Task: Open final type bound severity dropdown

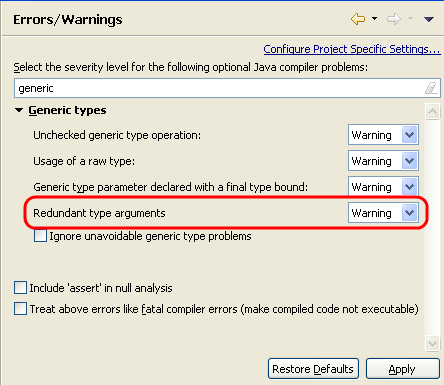Action: [x=383, y=186]
